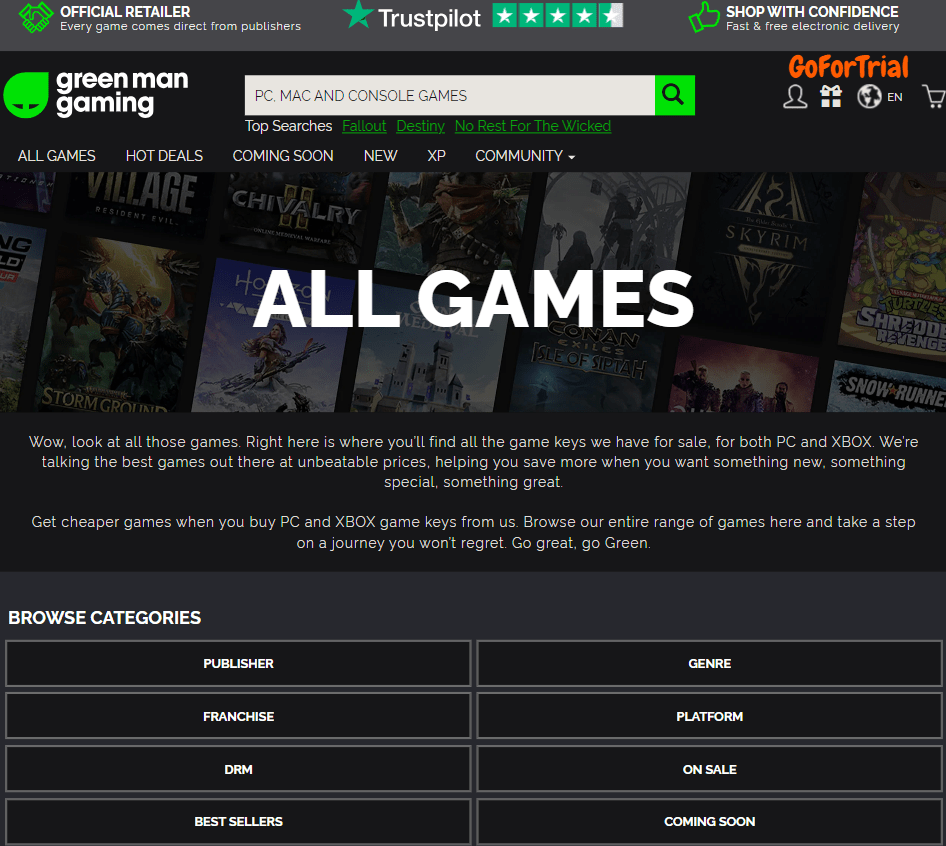The width and height of the screenshot is (946, 846).
Task: Browse by Publisher category
Action: 238,664
